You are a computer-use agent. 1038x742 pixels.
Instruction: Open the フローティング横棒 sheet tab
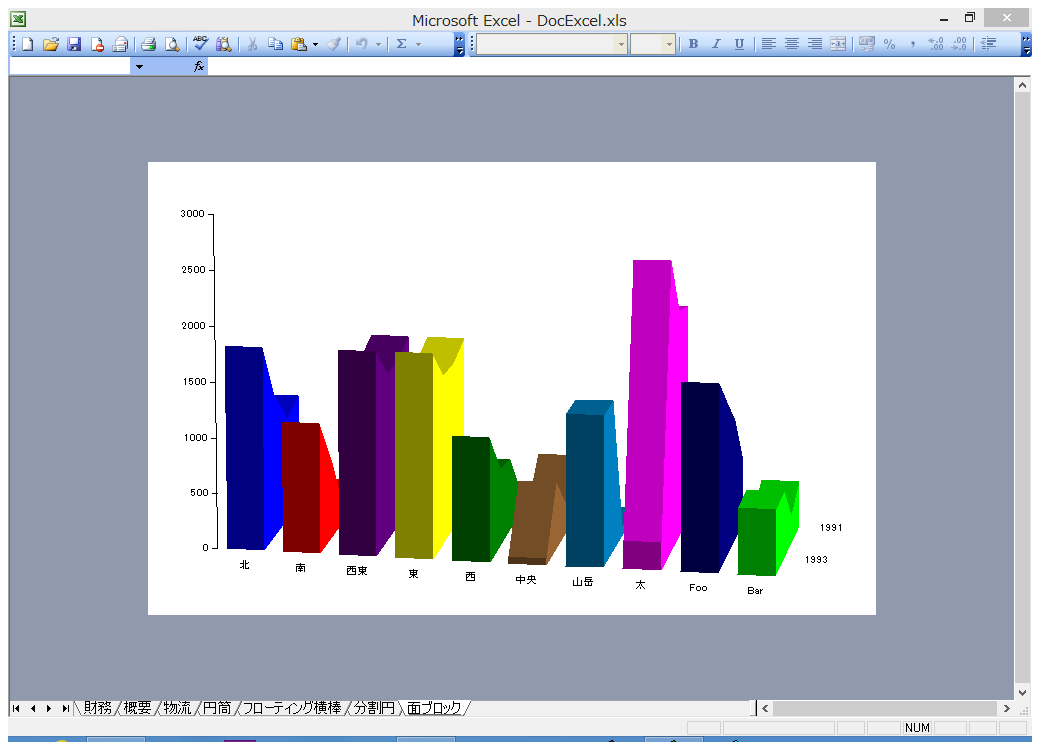tap(291, 708)
